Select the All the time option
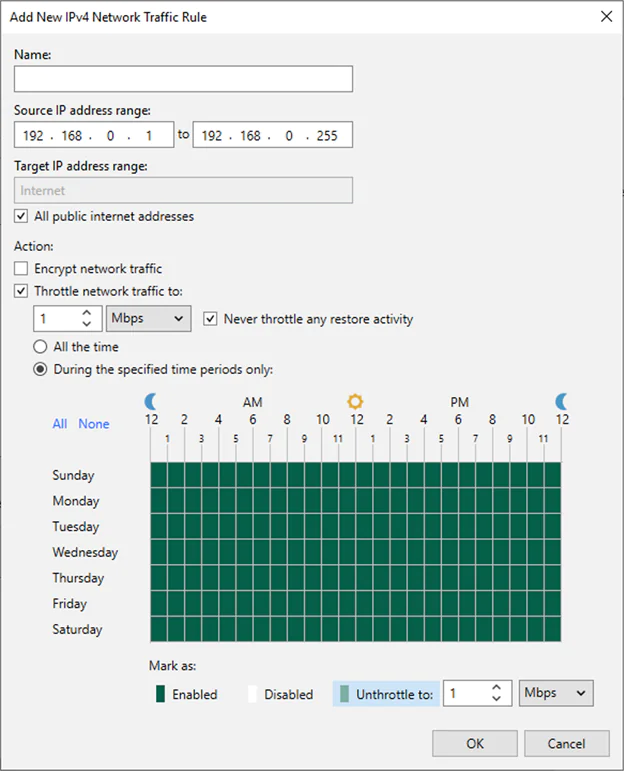This screenshot has width=624, height=771. click(x=40, y=347)
